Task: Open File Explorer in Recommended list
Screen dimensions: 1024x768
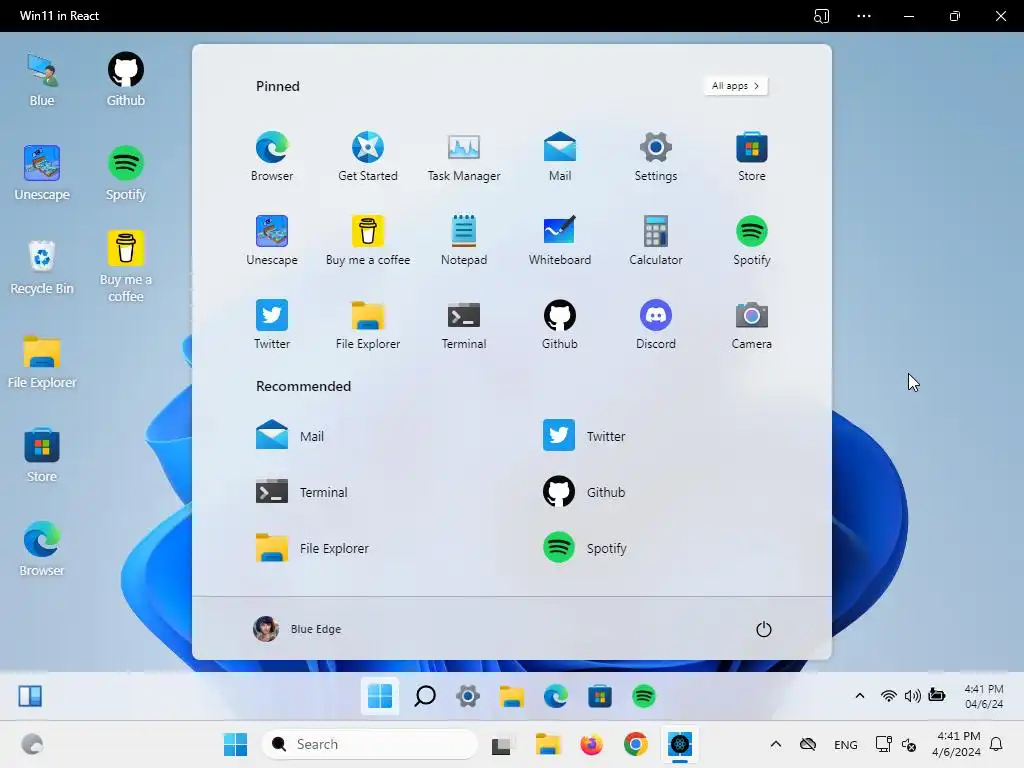Action: (x=312, y=548)
